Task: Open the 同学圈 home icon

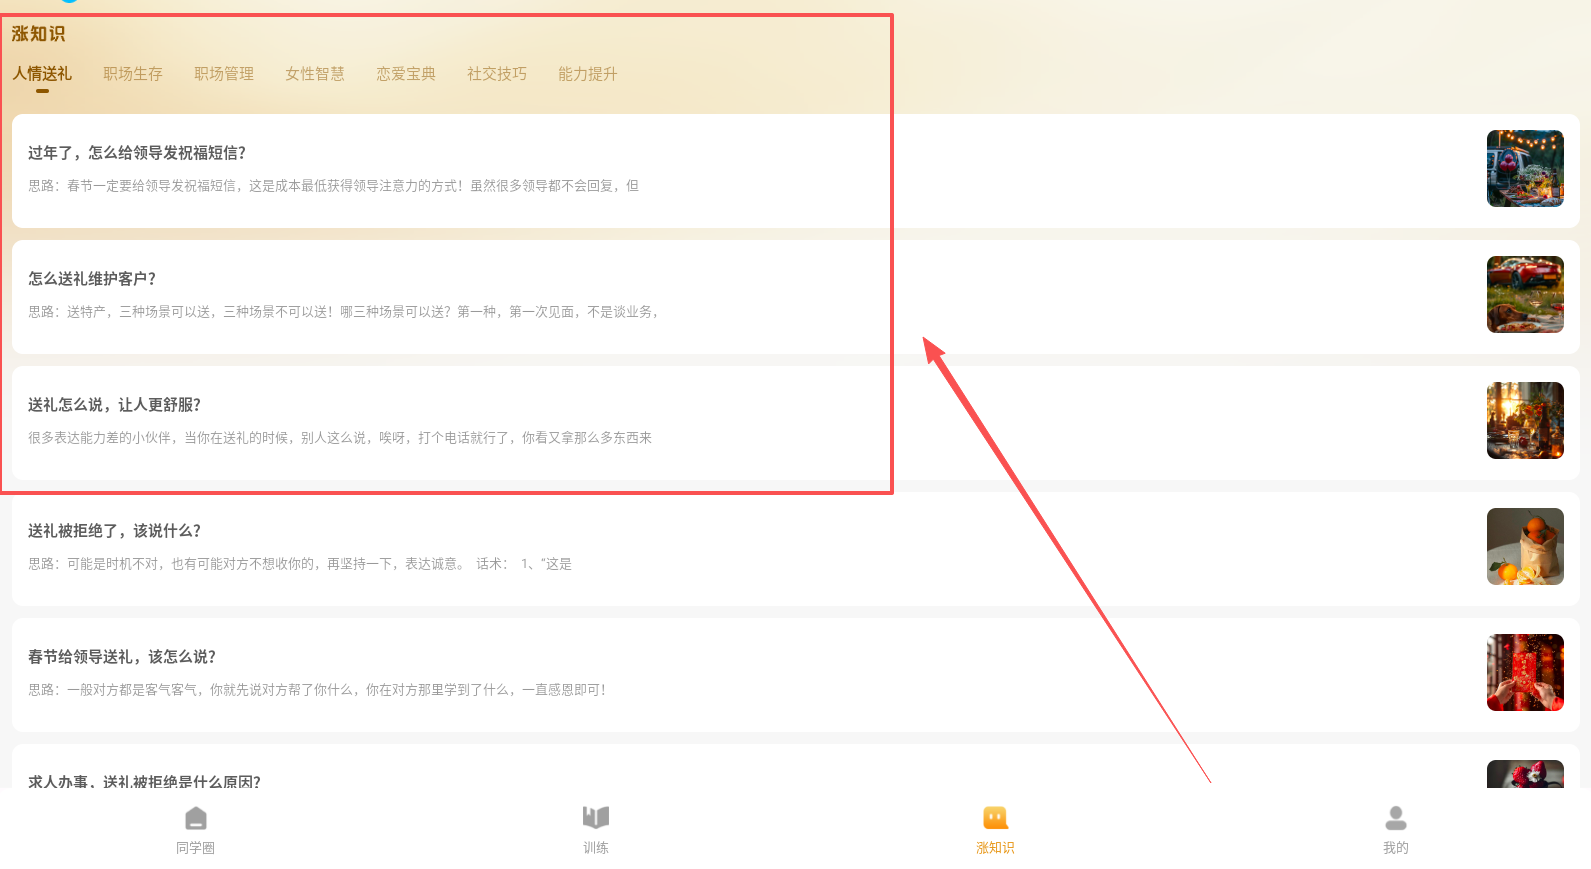Action: coord(196,819)
